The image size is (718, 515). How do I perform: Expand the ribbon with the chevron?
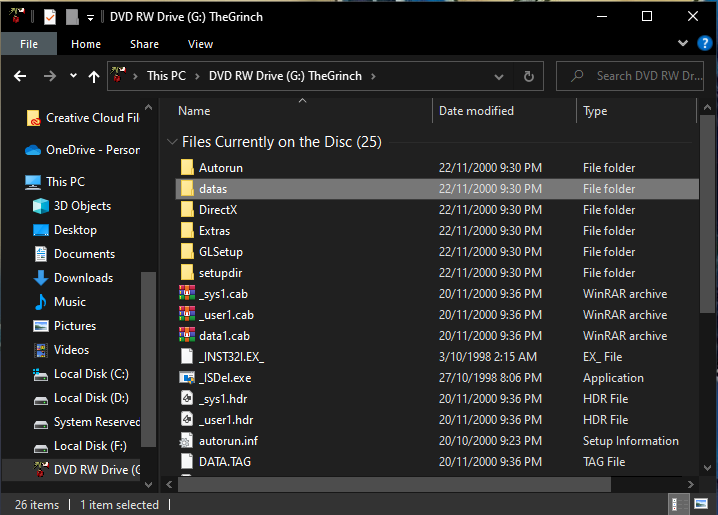point(683,43)
